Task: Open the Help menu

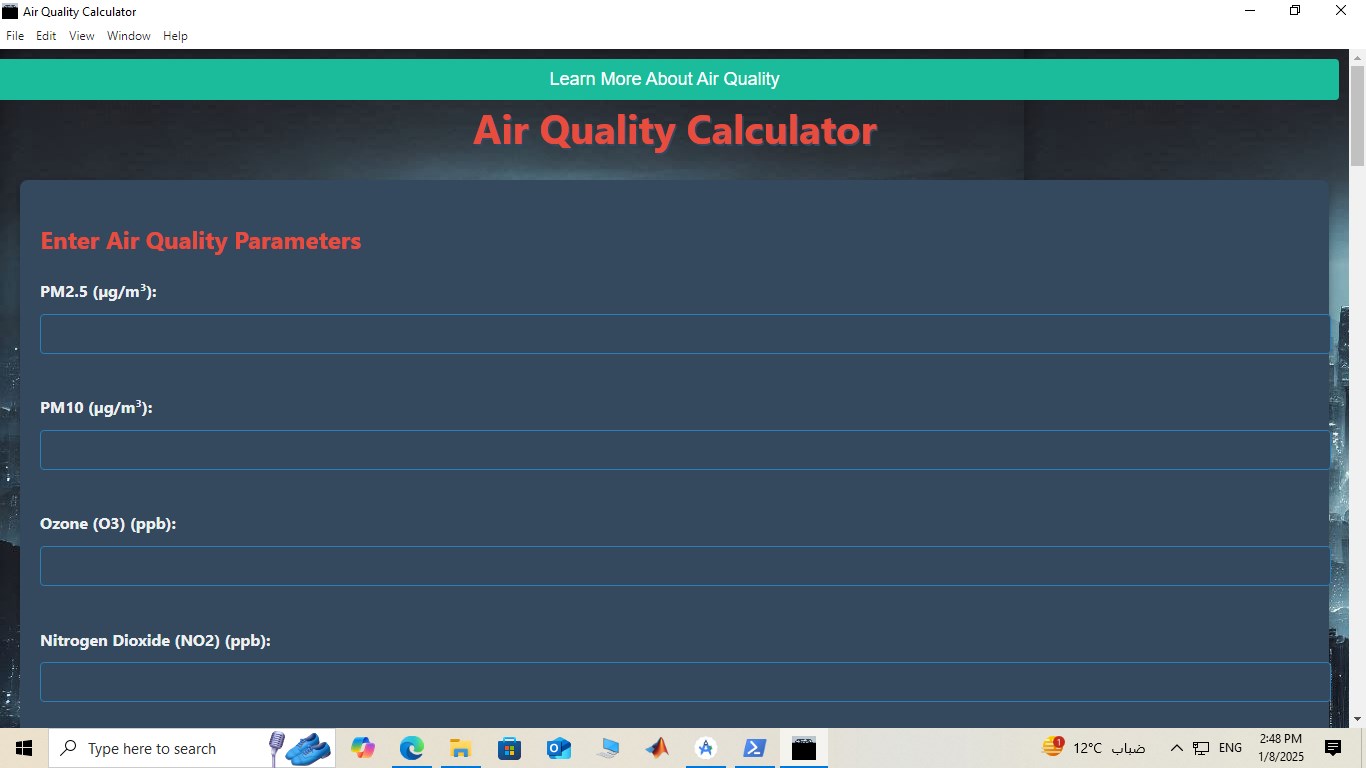Action: point(175,35)
